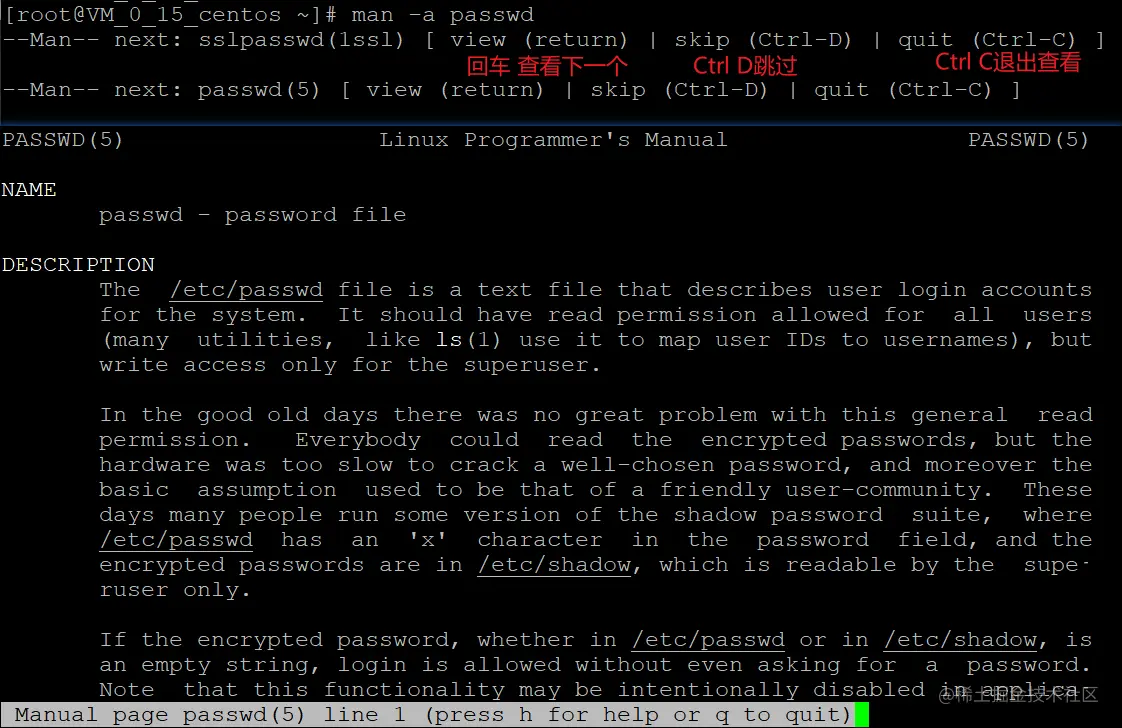Click the red 'Ctrl D跳过' annotation
1122x728 pixels.
745,66
